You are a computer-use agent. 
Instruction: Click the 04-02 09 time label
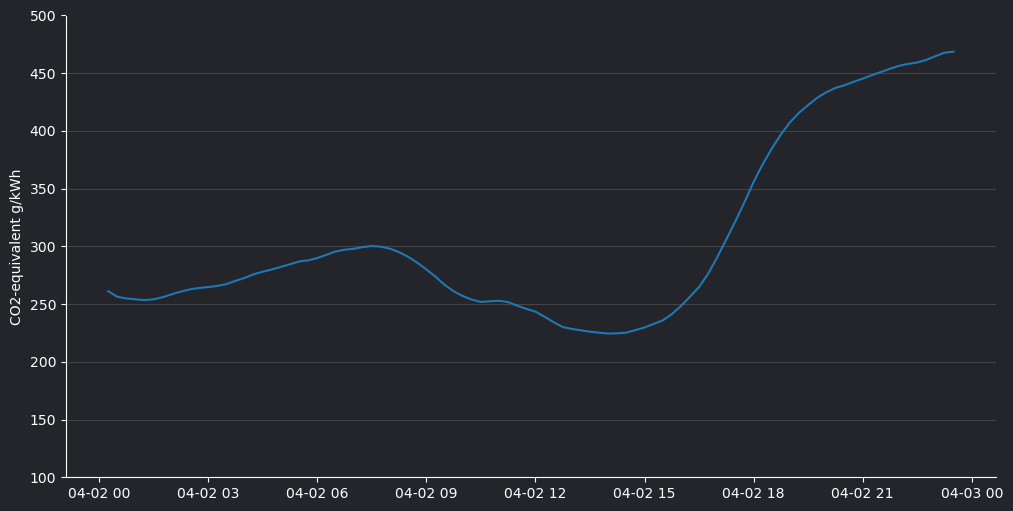pos(426,493)
